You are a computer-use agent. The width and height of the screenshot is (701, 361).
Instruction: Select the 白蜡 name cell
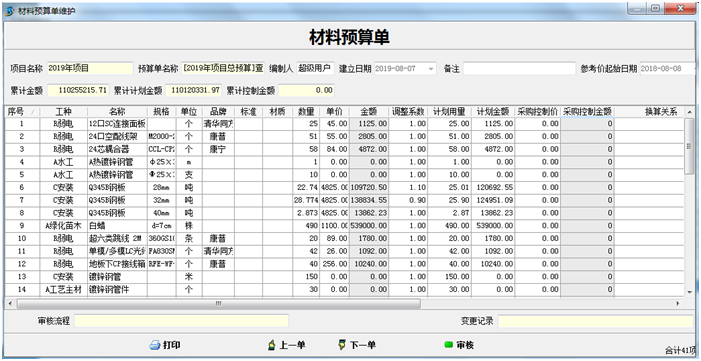[x=117, y=225]
